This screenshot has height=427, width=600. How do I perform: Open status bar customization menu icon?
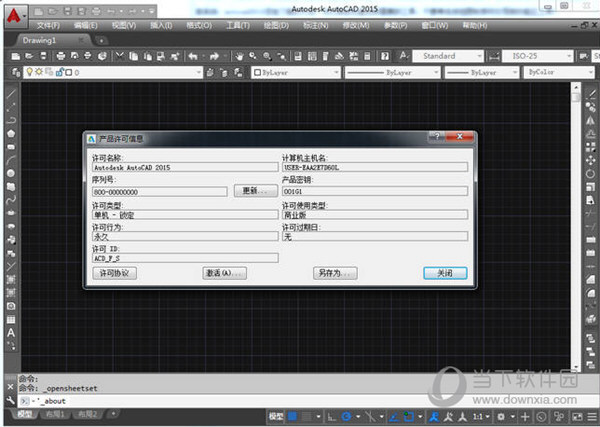tap(592, 416)
